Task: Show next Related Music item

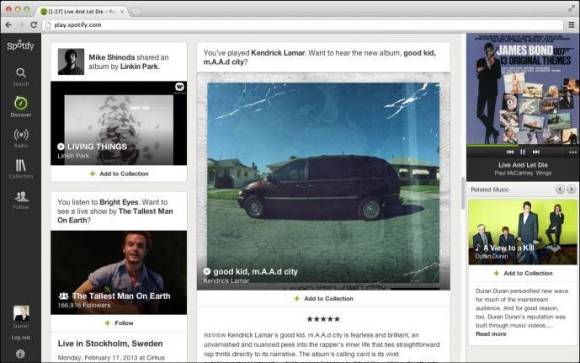Action: [x=571, y=189]
